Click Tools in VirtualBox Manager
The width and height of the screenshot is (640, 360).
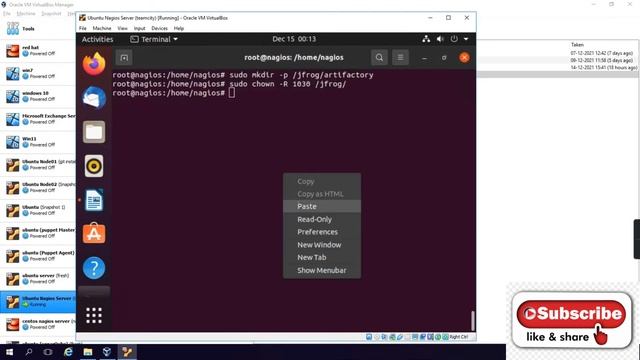[38, 29]
